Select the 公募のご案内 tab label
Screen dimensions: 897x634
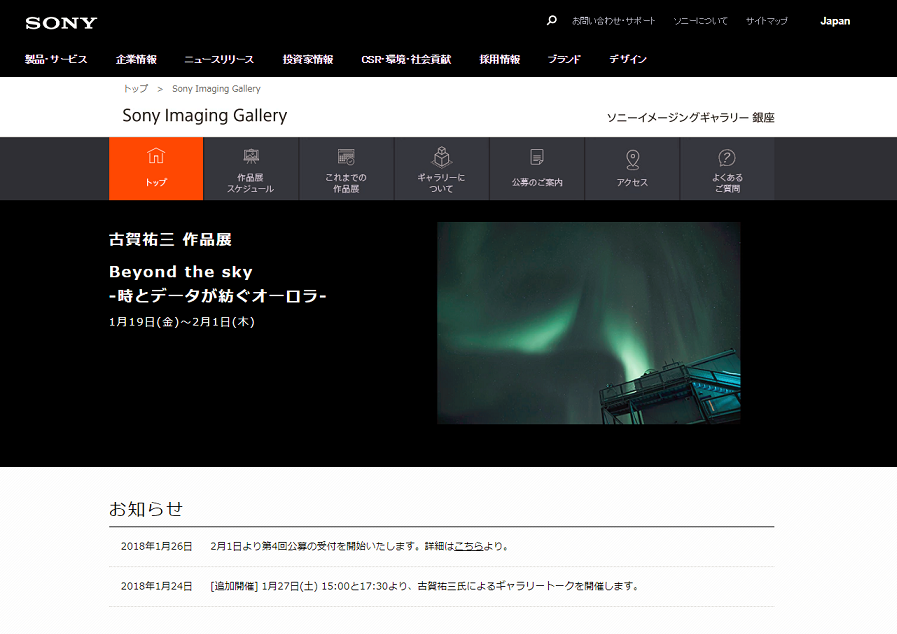click(537, 182)
